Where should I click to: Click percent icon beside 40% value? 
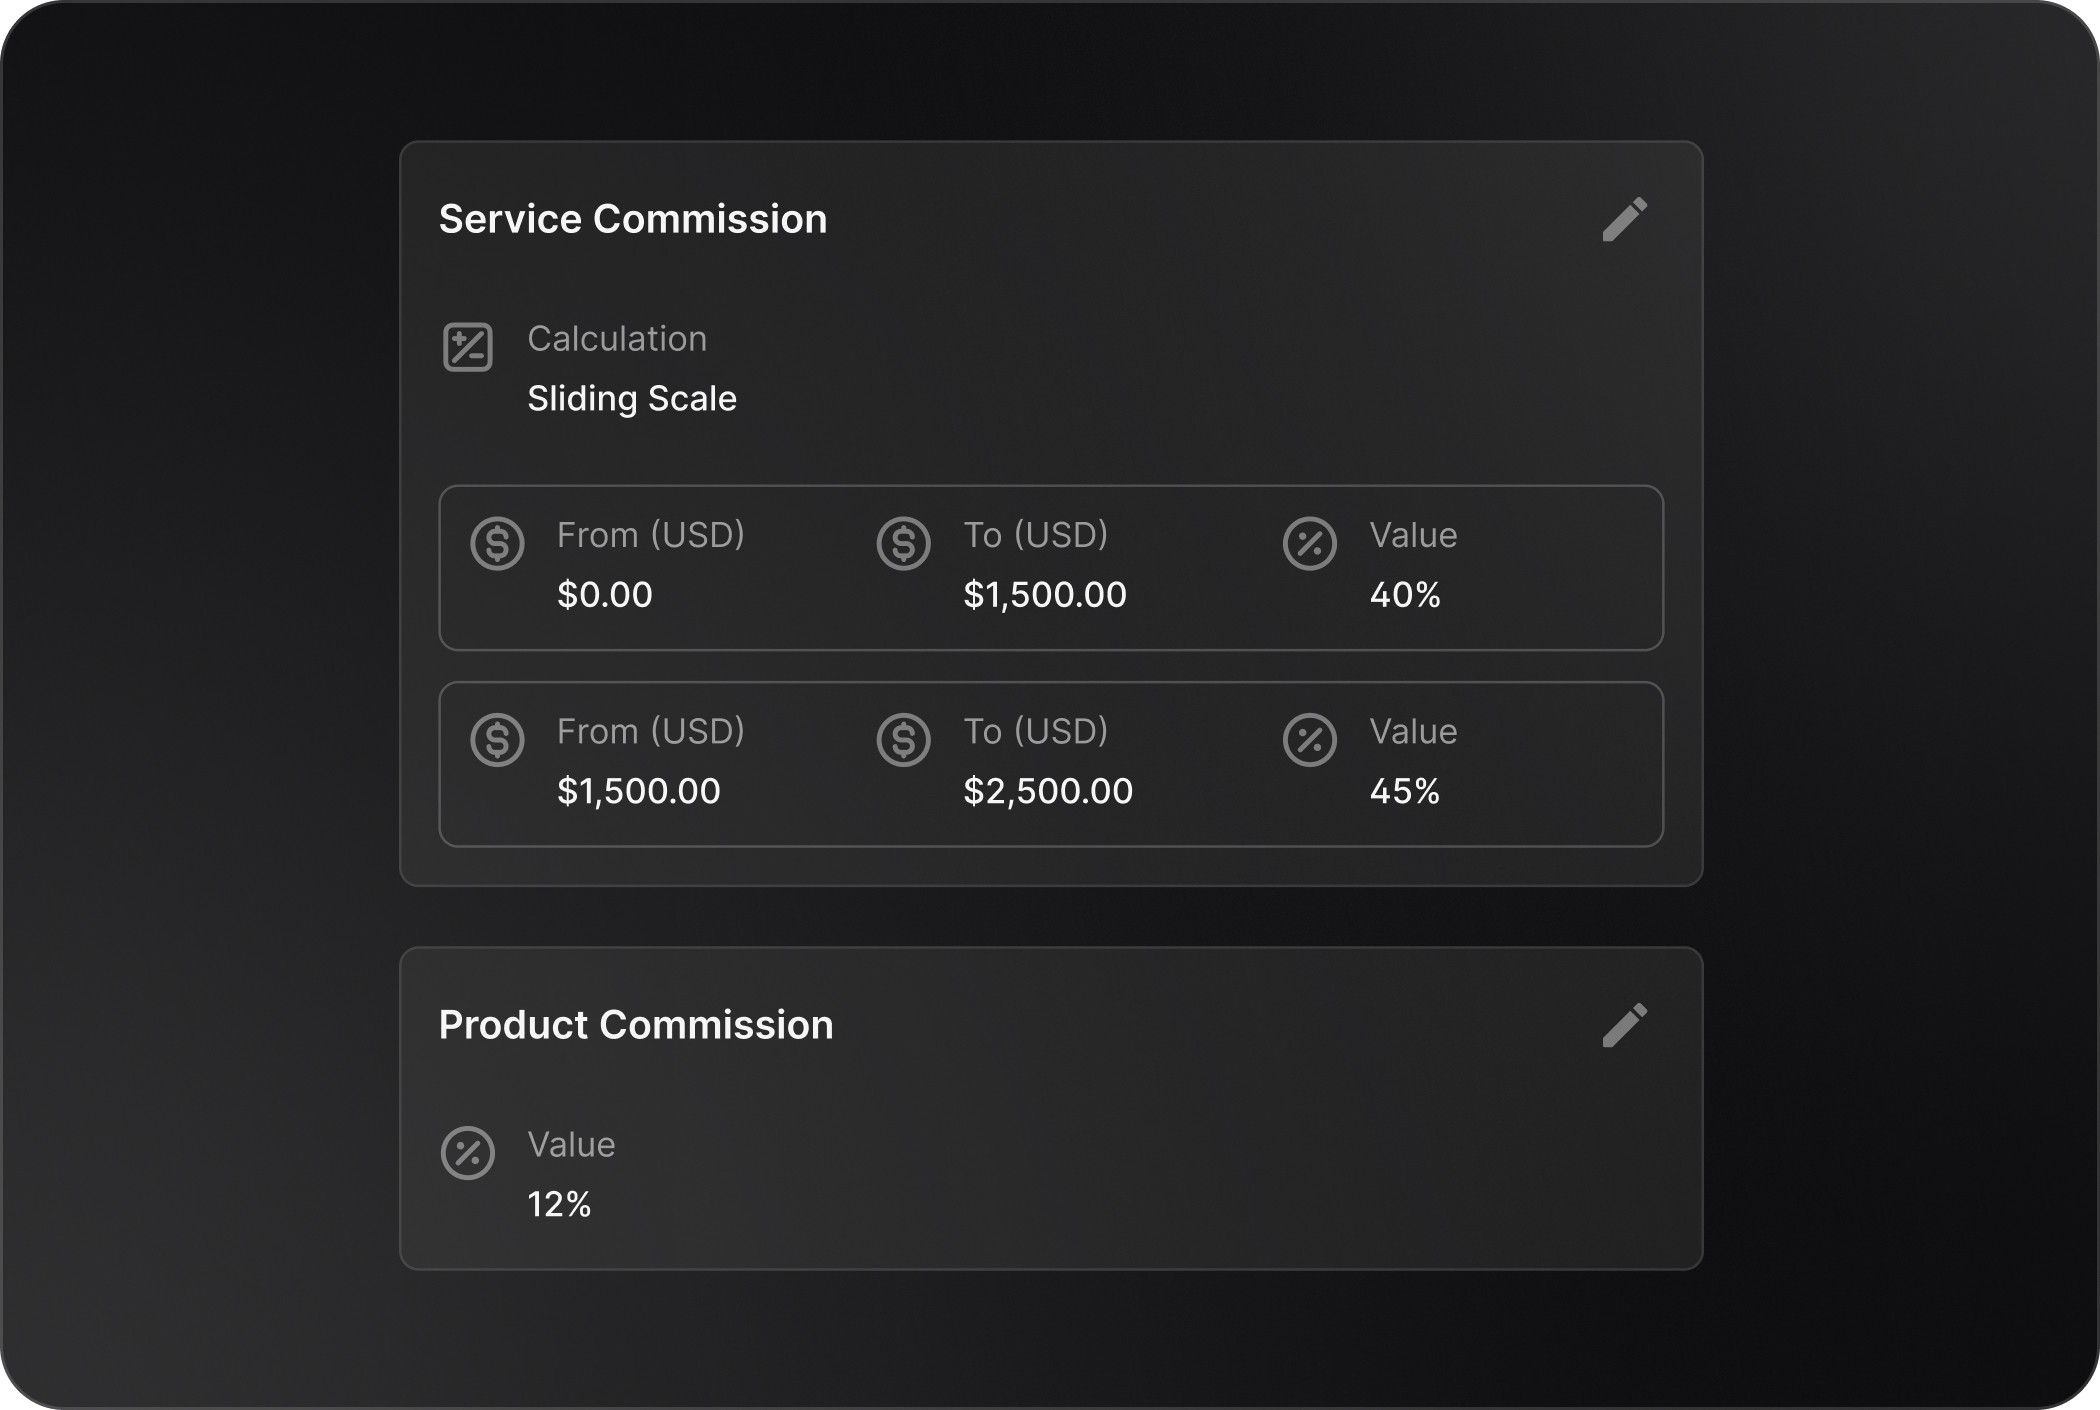point(1309,544)
